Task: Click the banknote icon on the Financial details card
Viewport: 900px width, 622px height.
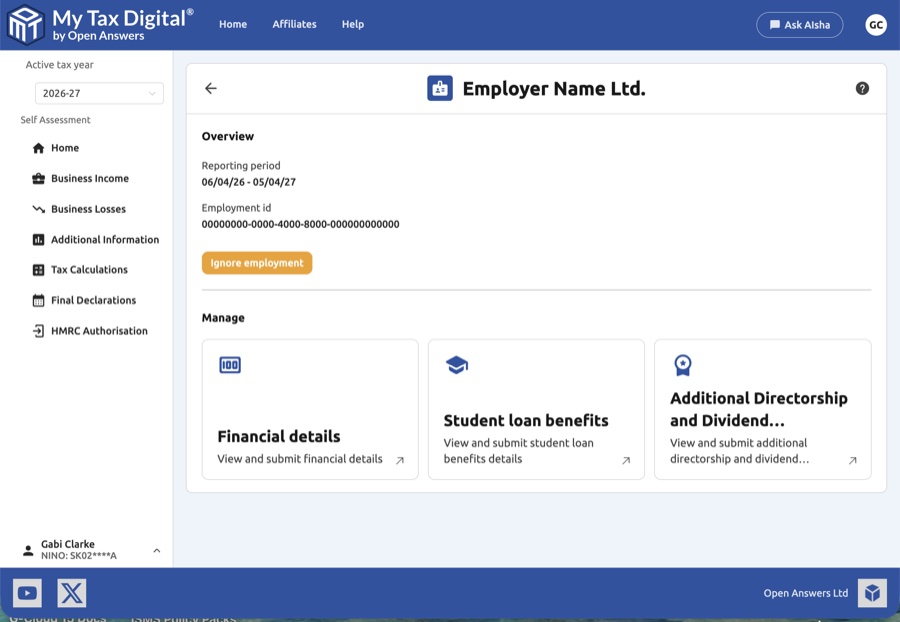Action: (229, 365)
